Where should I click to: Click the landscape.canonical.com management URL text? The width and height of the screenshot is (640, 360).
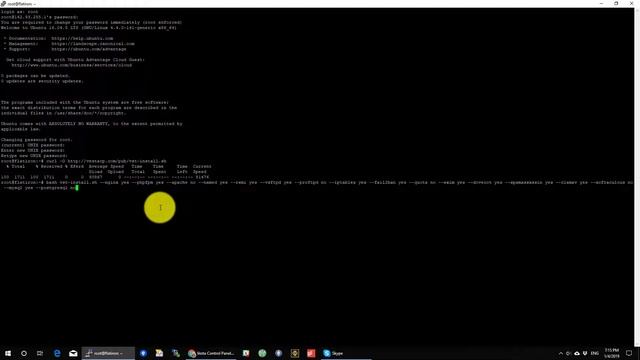pyautogui.click(x=93, y=44)
